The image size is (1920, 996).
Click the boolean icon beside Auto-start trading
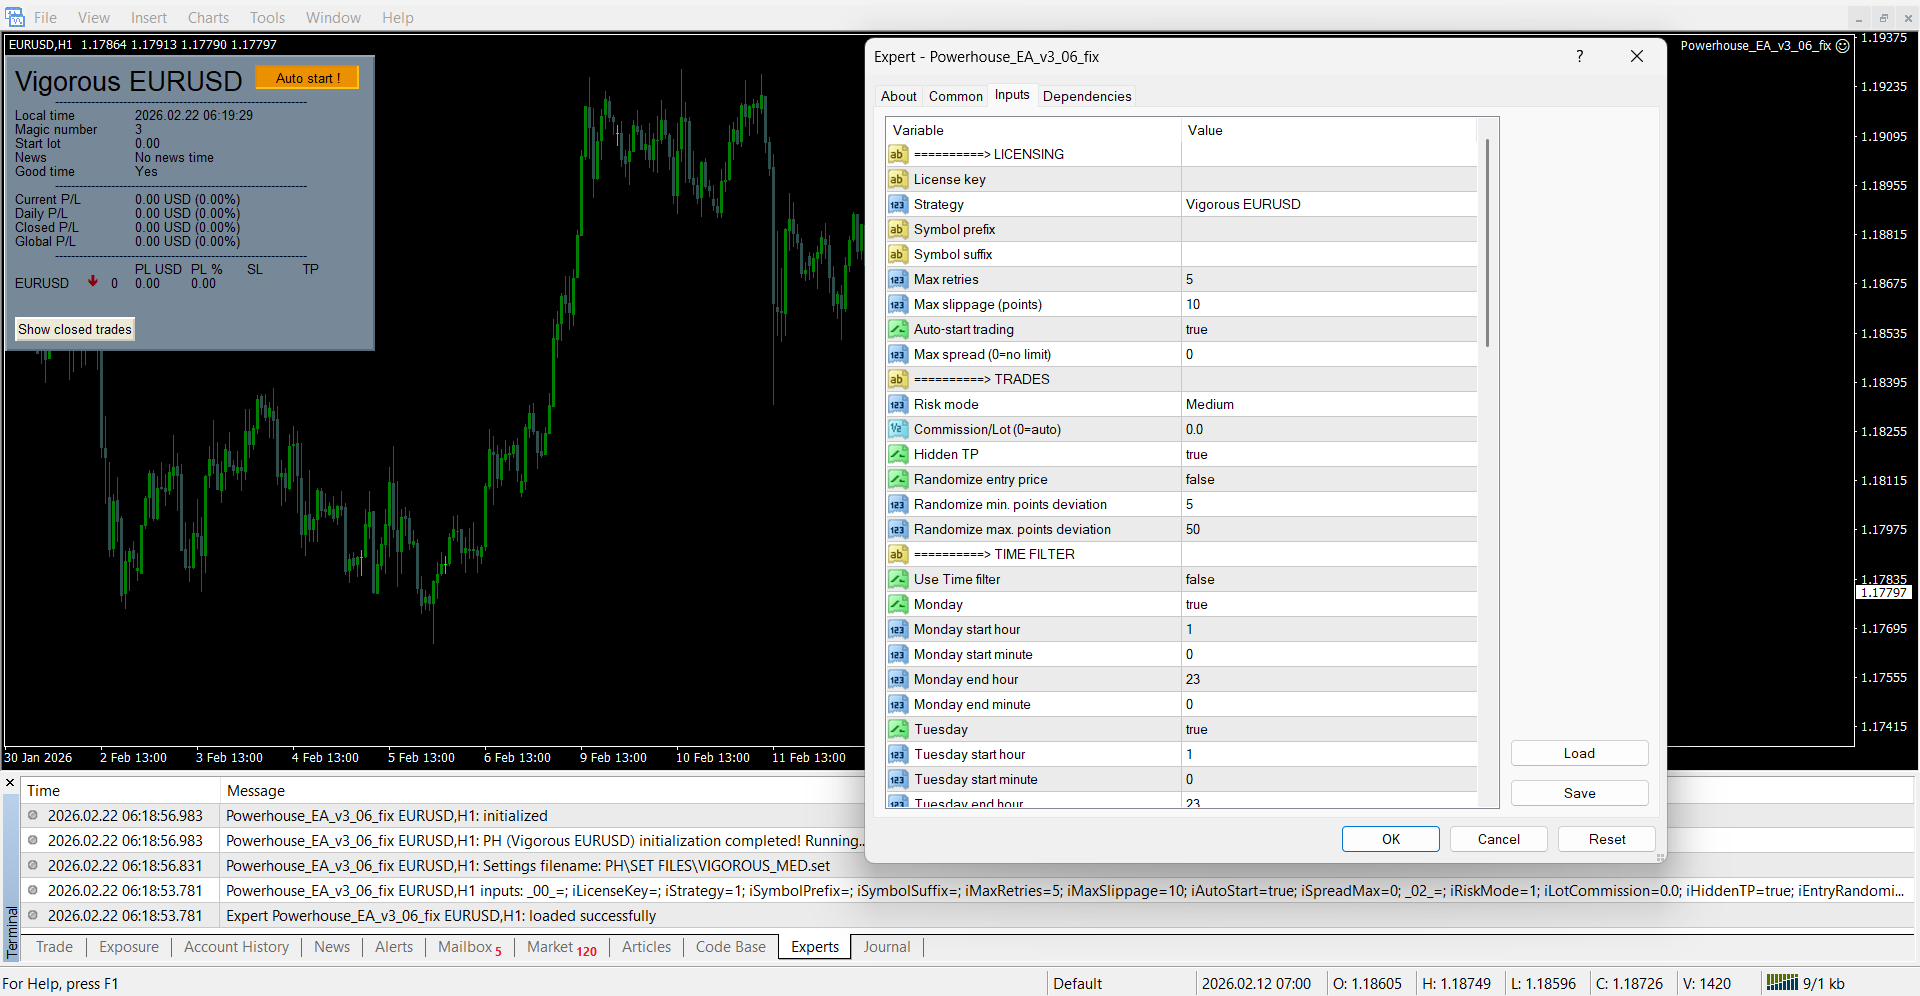tap(897, 330)
